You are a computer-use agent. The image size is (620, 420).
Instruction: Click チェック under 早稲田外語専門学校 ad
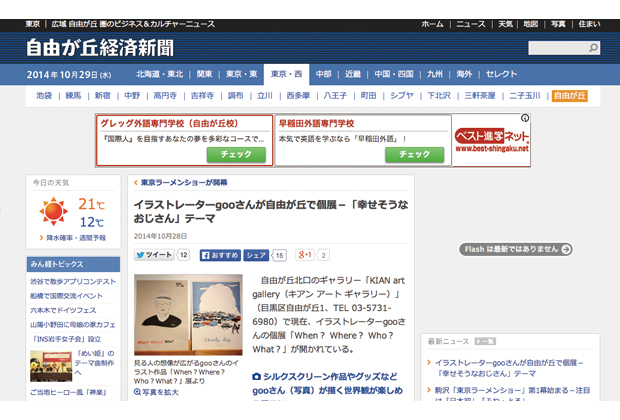tap(414, 154)
